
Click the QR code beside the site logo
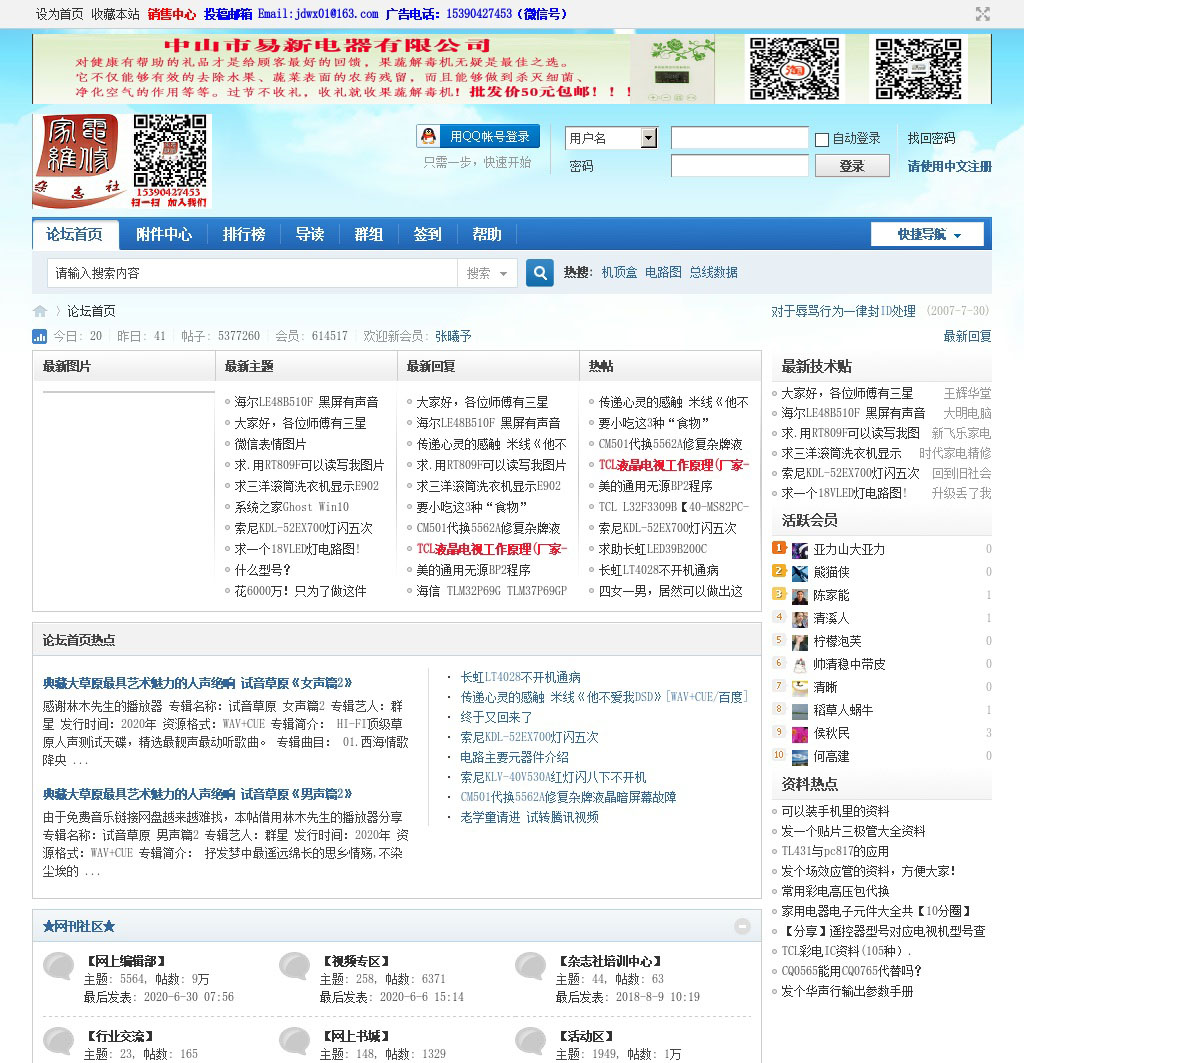click(x=171, y=151)
